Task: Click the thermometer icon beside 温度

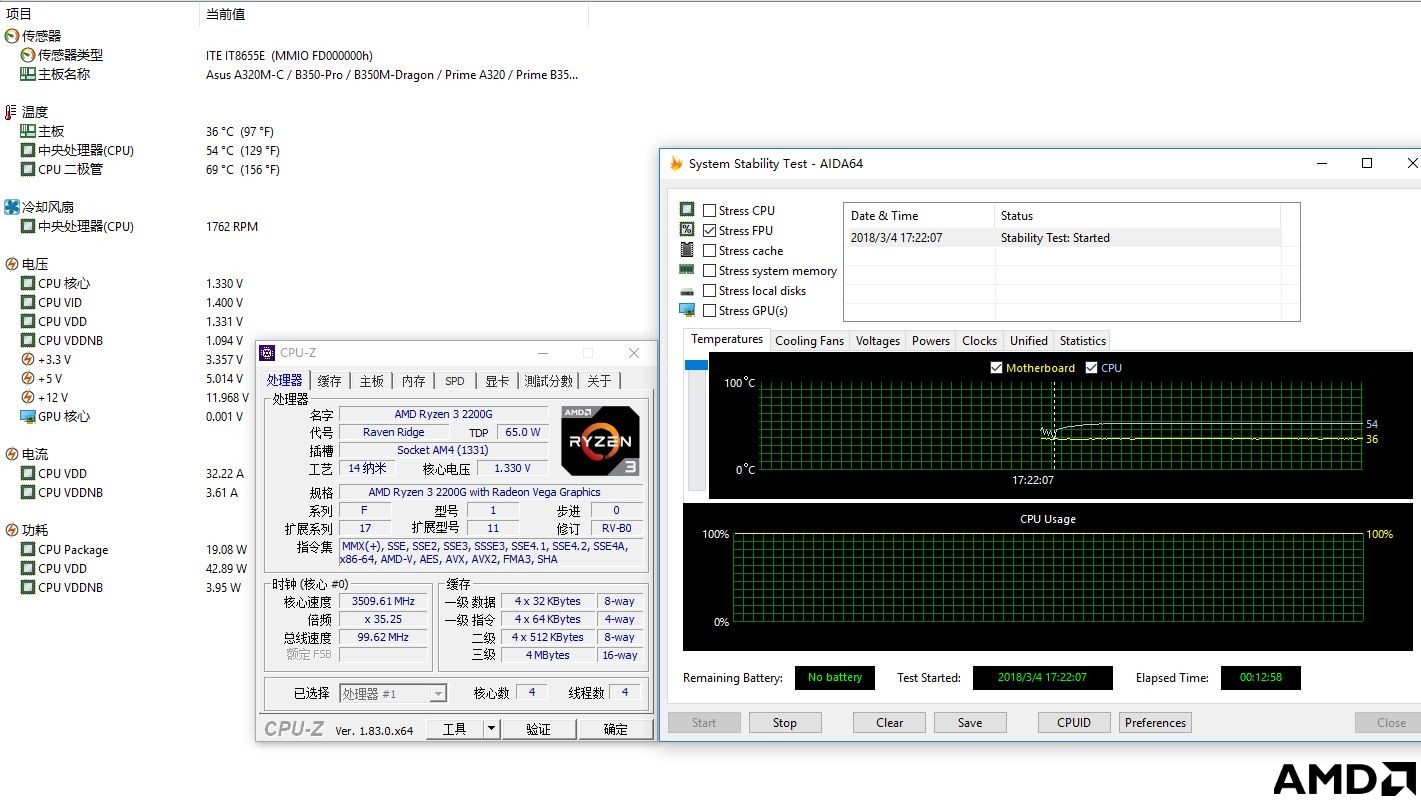Action: pos(12,112)
